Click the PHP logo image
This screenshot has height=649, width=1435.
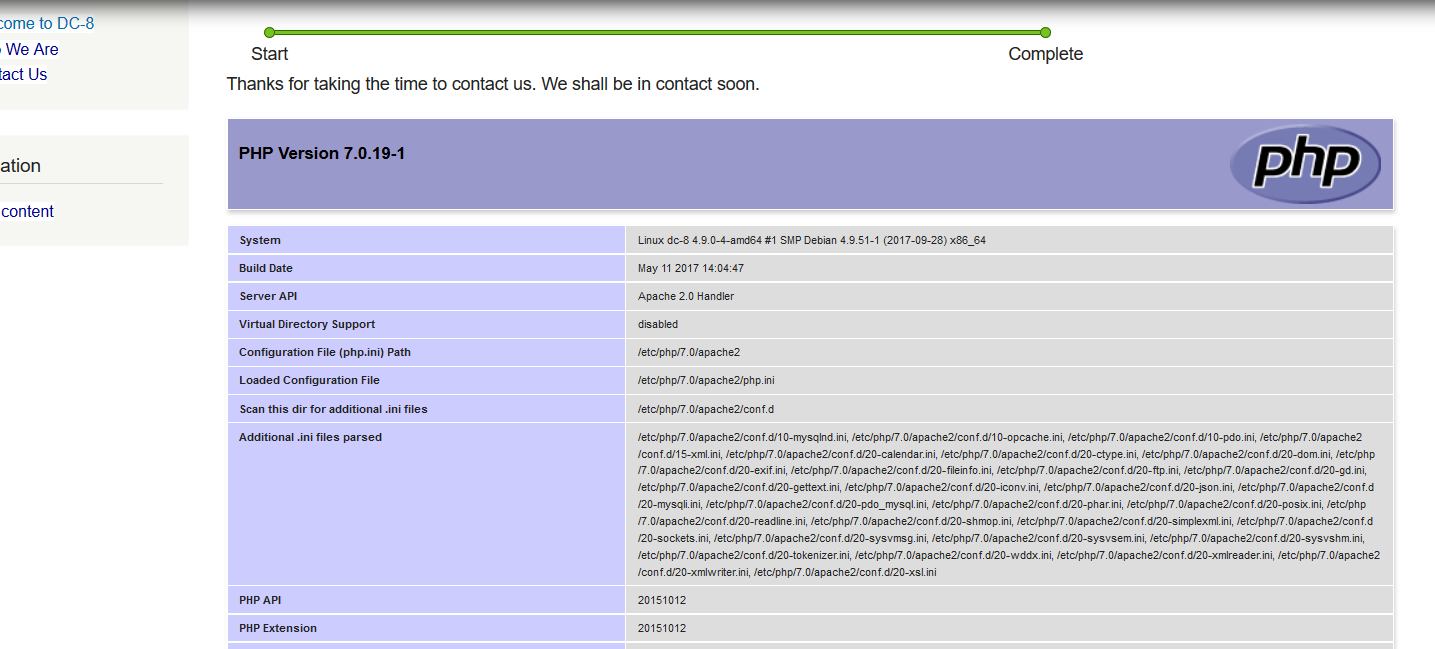[x=1305, y=163]
